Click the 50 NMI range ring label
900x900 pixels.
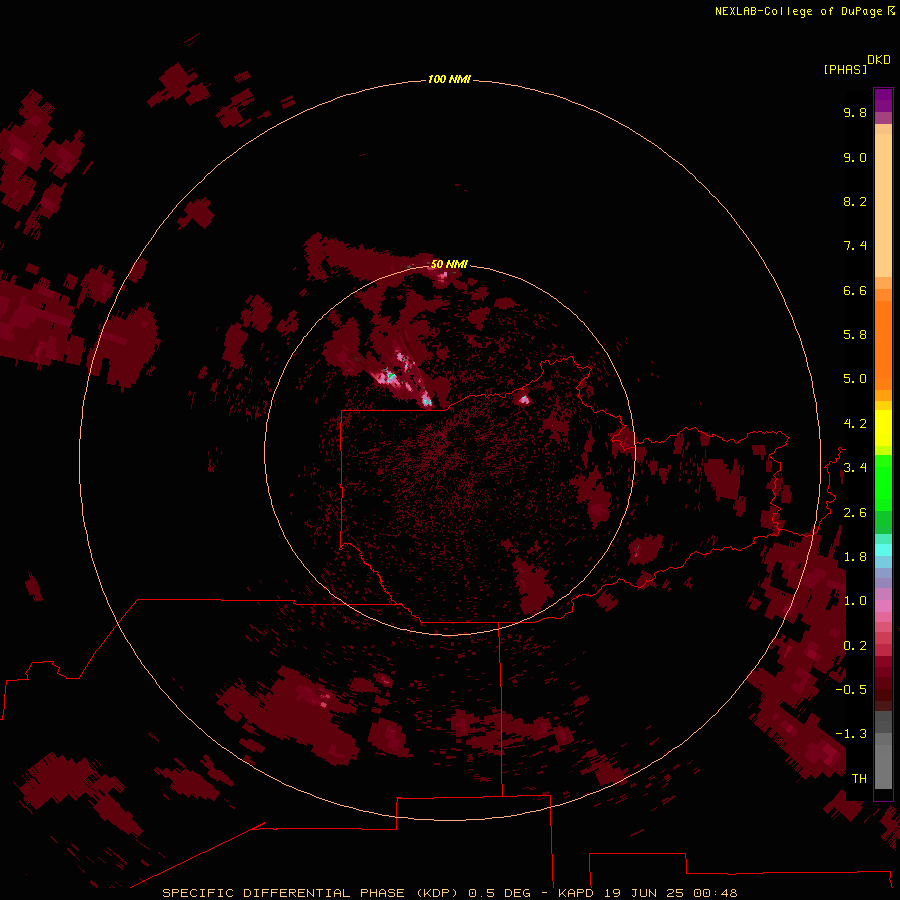(x=449, y=264)
